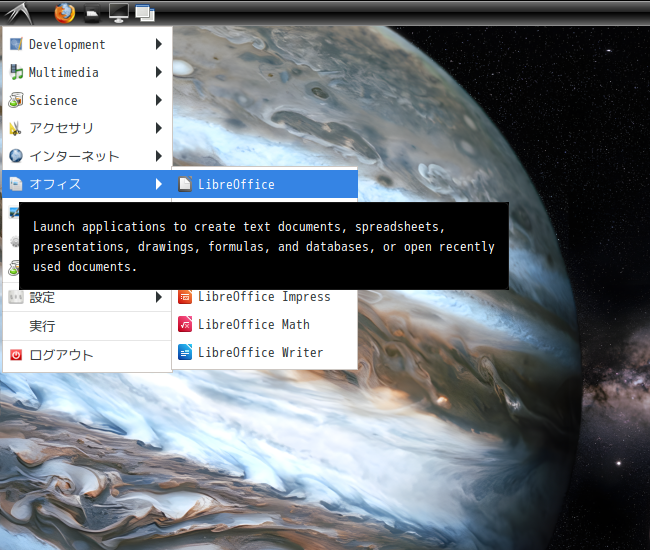Click the Science flask icon
Screen dimensions: 650x550
[x=16, y=100]
